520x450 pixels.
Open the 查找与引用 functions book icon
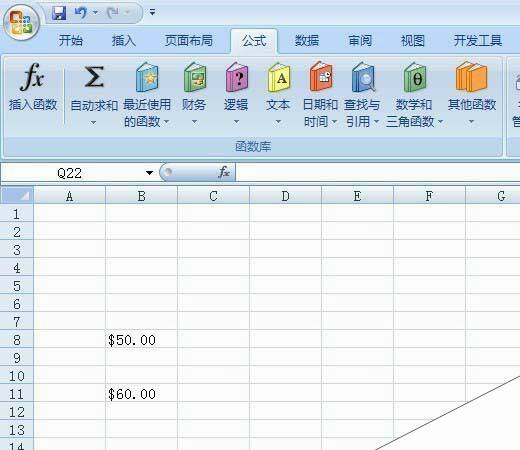363,77
